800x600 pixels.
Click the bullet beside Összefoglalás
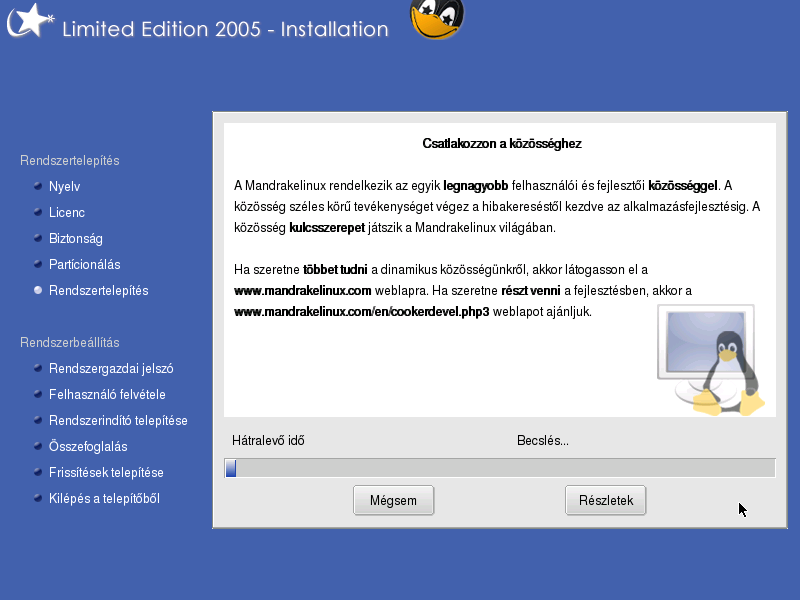pyautogui.click(x=38, y=446)
